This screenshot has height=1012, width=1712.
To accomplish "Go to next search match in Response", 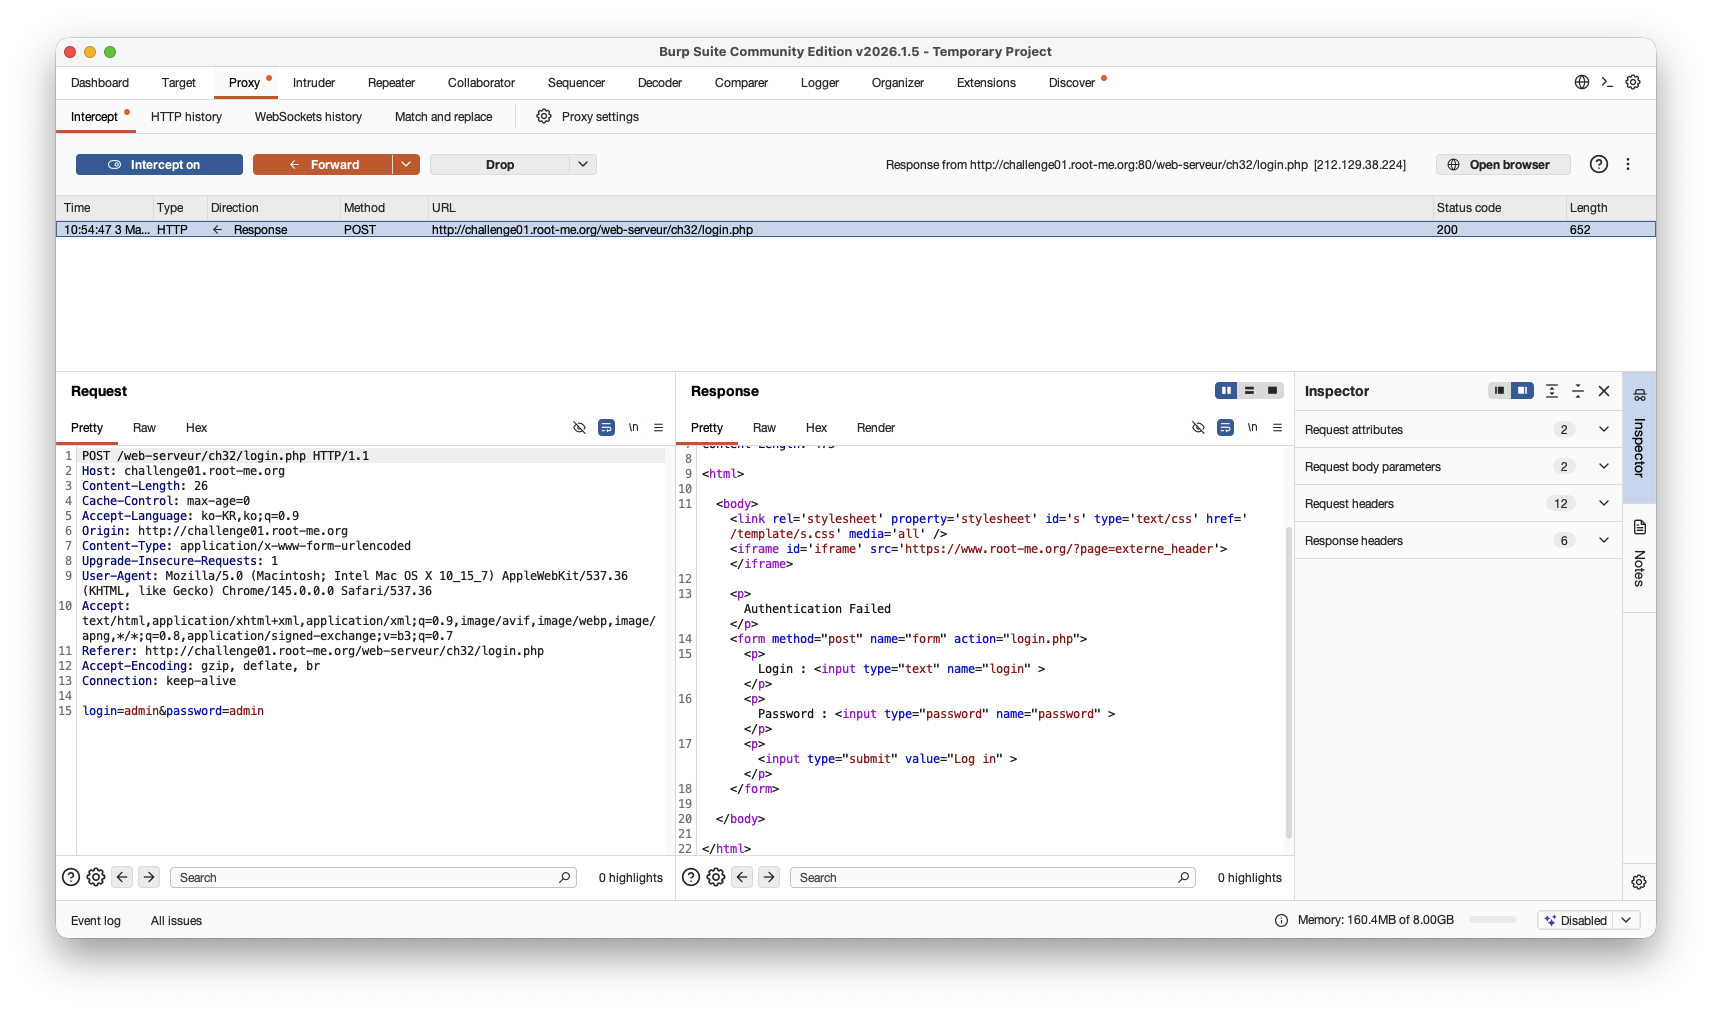I will 769,877.
